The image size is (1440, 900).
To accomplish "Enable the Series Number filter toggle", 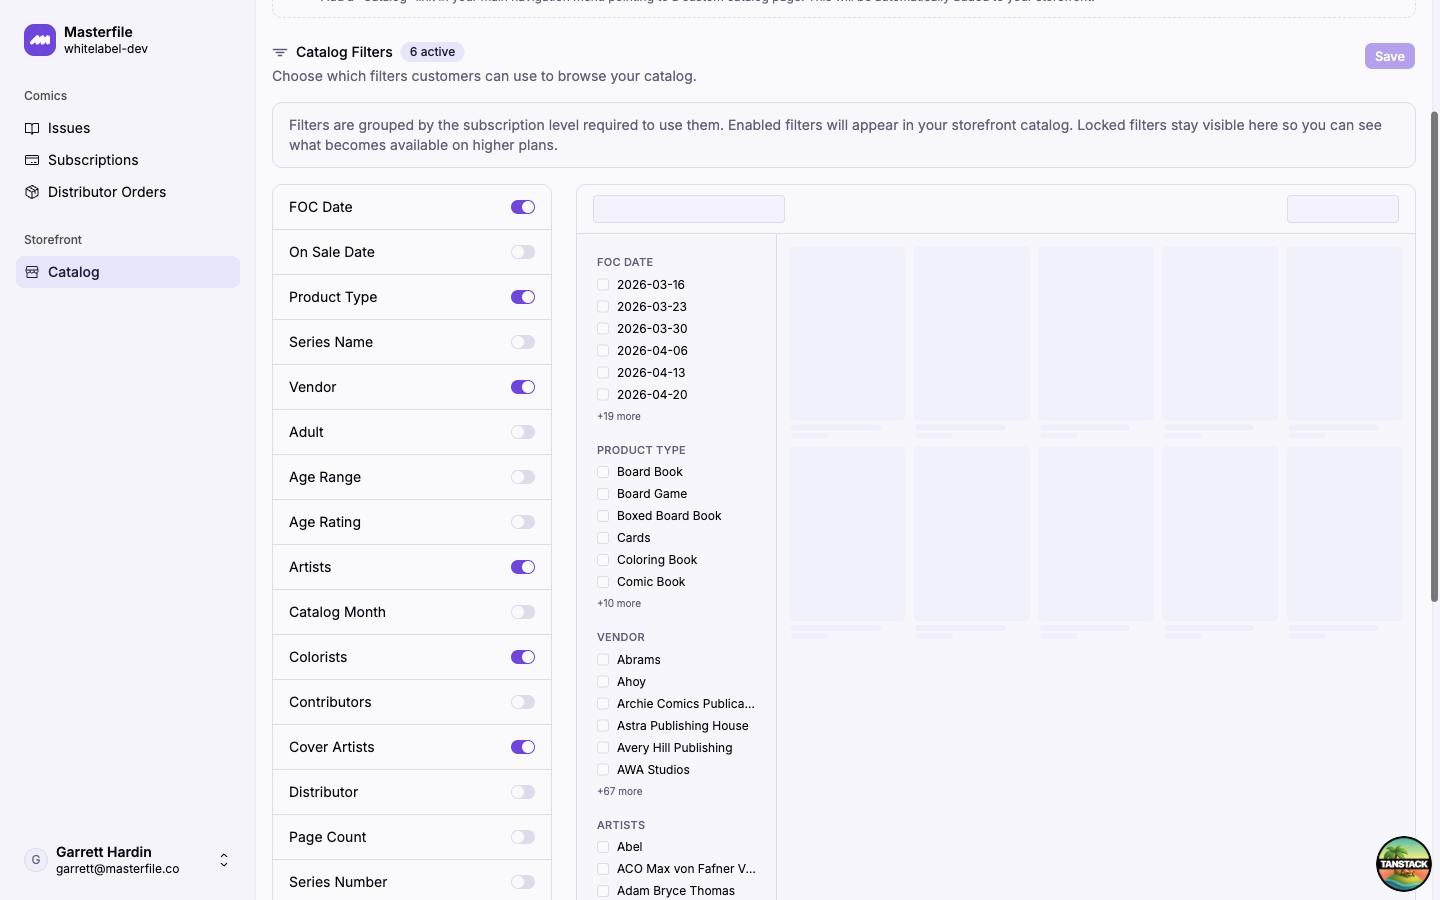I will coord(523,882).
